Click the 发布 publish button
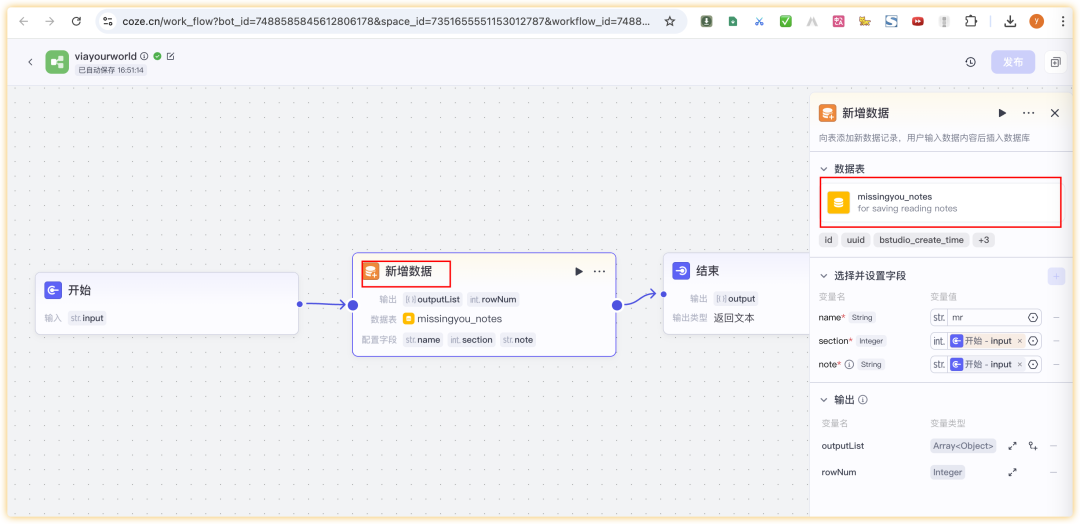The width and height of the screenshot is (1080, 524). point(1012,62)
